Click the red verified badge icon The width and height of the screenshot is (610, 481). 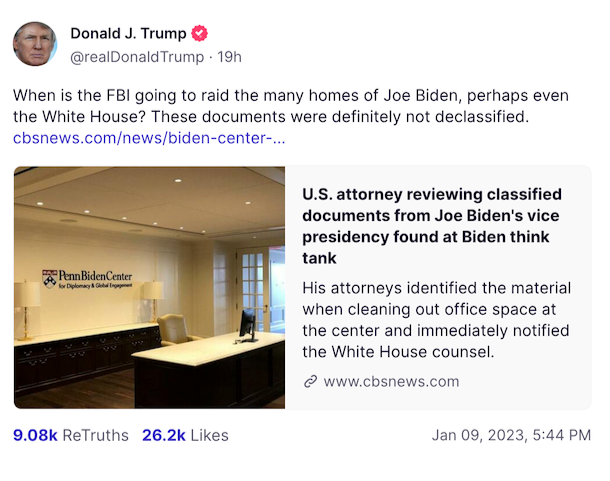tap(200, 33)
